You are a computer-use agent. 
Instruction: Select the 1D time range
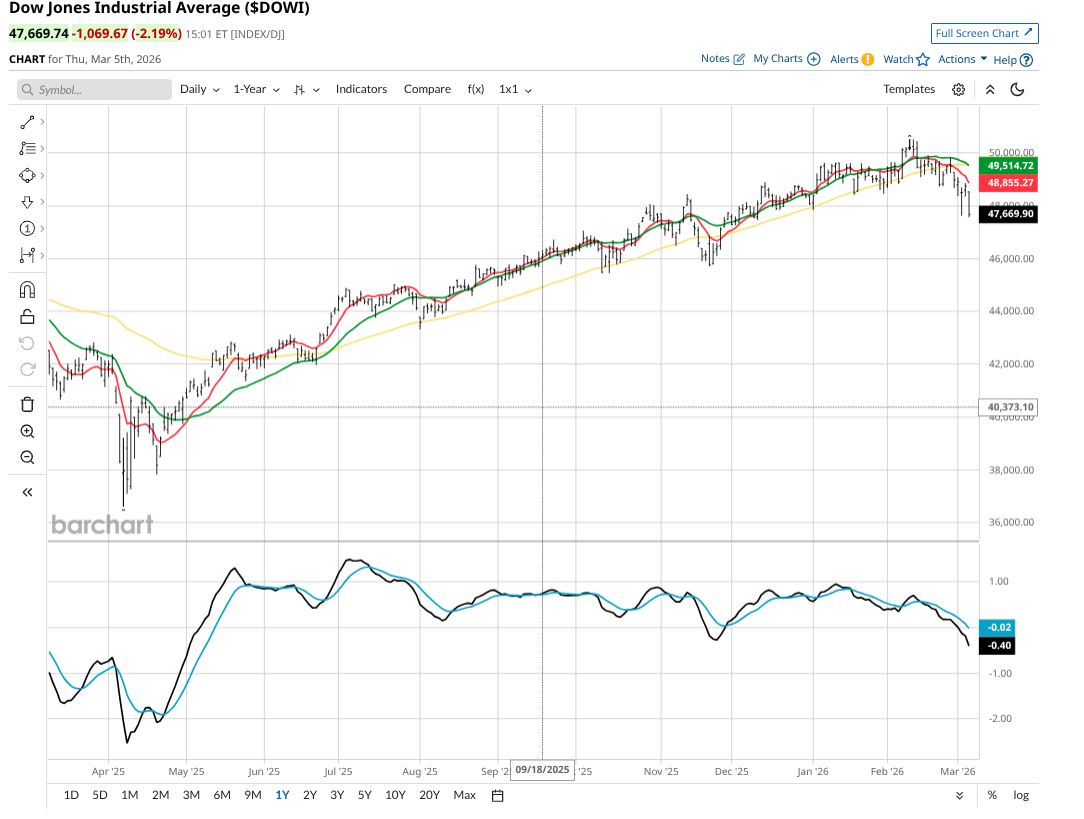[71, 796]
